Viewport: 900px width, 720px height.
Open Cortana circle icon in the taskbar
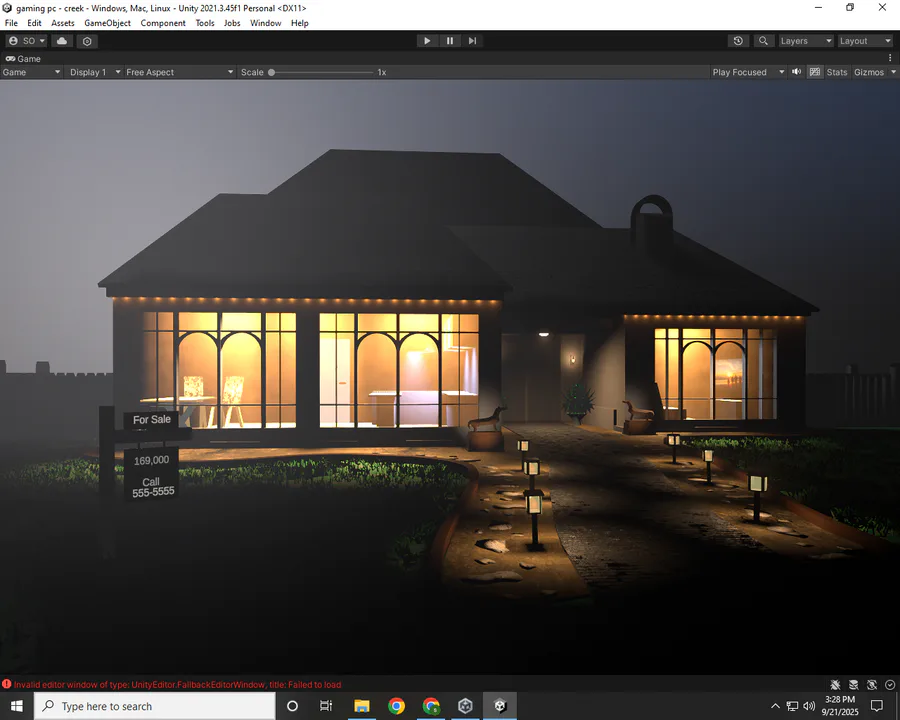pyautogui.click(x=292, y=706)
